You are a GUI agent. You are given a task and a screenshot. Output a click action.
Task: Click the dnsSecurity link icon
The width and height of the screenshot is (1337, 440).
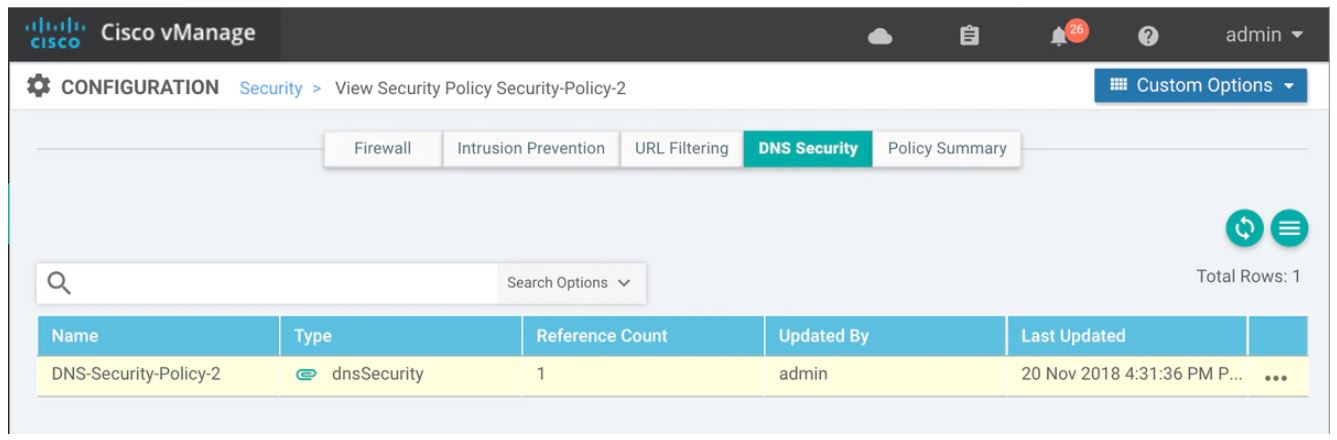305,375
